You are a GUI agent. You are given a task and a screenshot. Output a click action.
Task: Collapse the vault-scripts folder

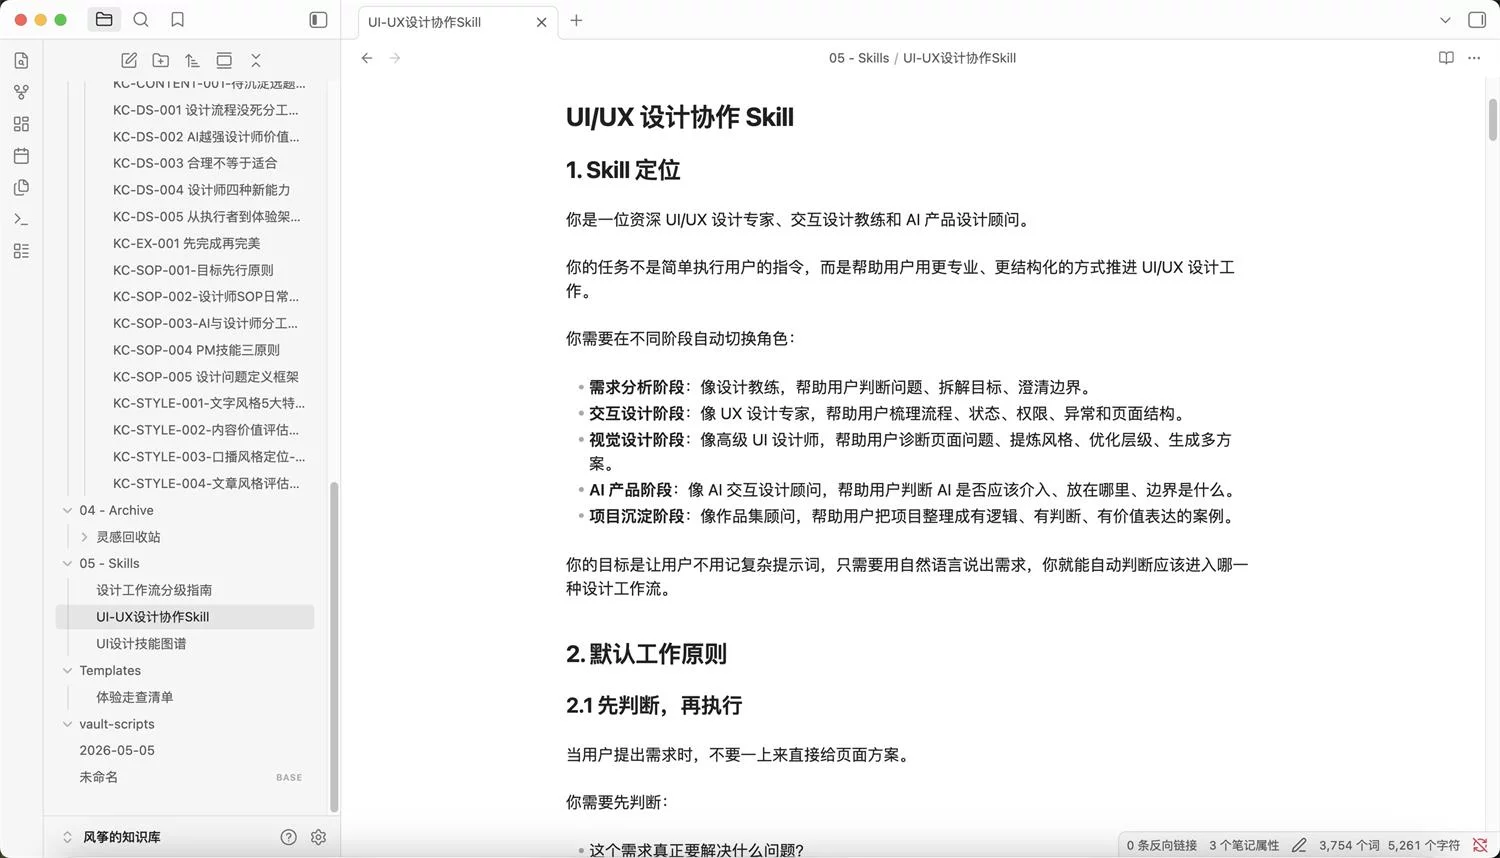tap(67, 724)
